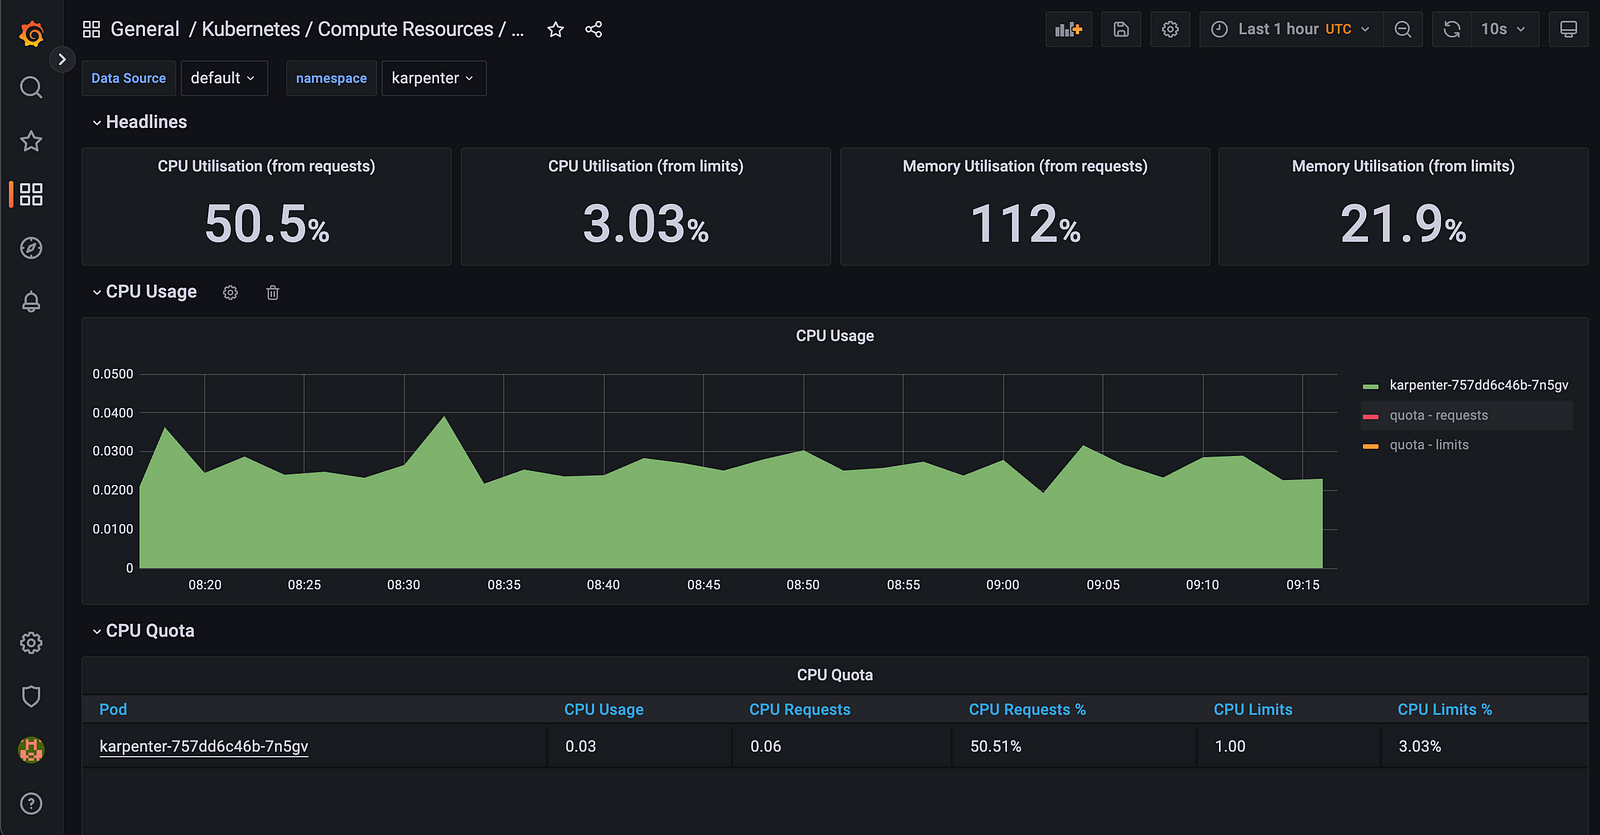Collapse the CPU Usage row
Screen dimensions: 1600x835
[144, 292]
